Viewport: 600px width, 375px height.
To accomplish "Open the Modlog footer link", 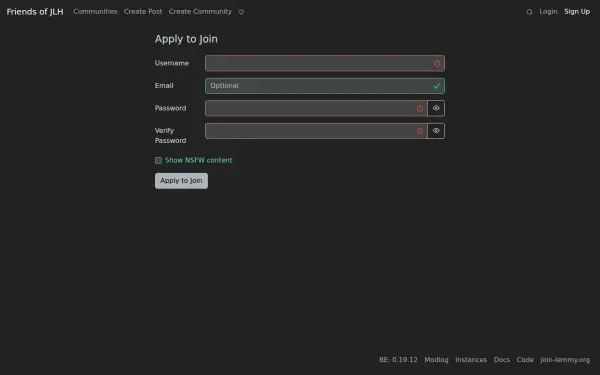I will (436, 360).
